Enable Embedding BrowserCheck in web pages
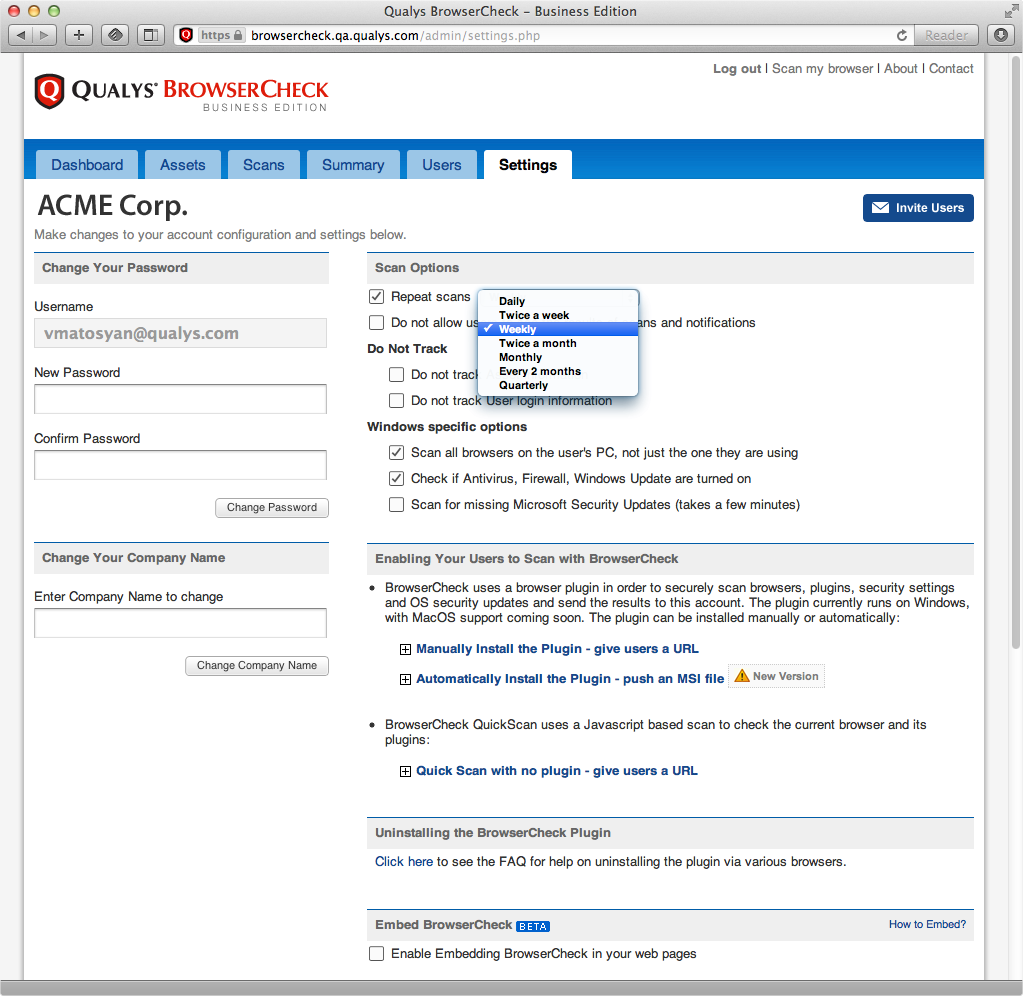The width and height of the screenshot is (1023, 996). (376, 953)
